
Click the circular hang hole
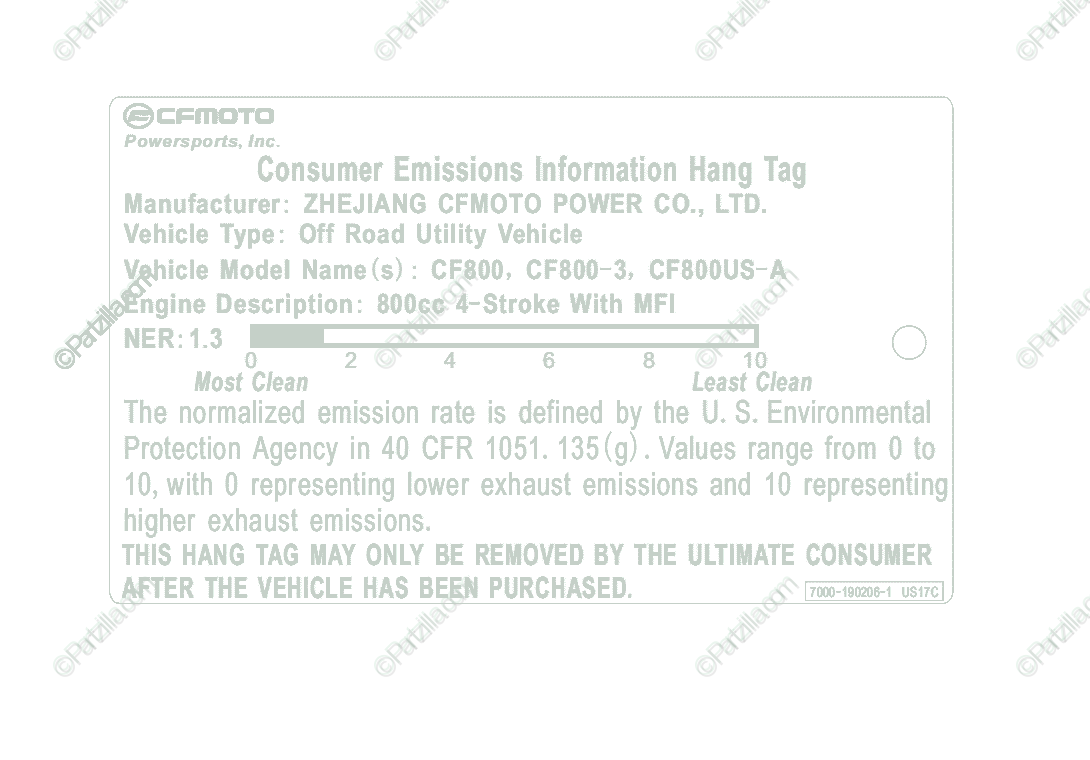(908, 343)
